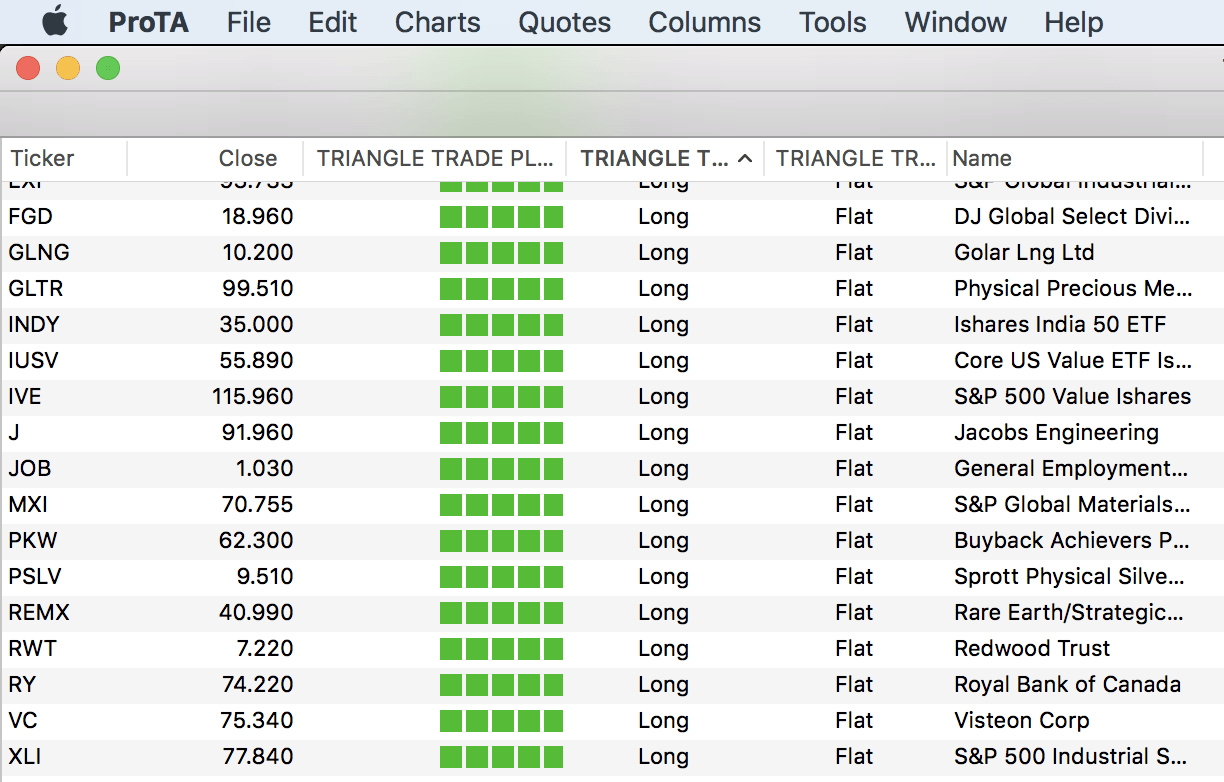1224x782 pixels.
Task: Click the green bars in GLNG row
Action: [x=501, y=252]
